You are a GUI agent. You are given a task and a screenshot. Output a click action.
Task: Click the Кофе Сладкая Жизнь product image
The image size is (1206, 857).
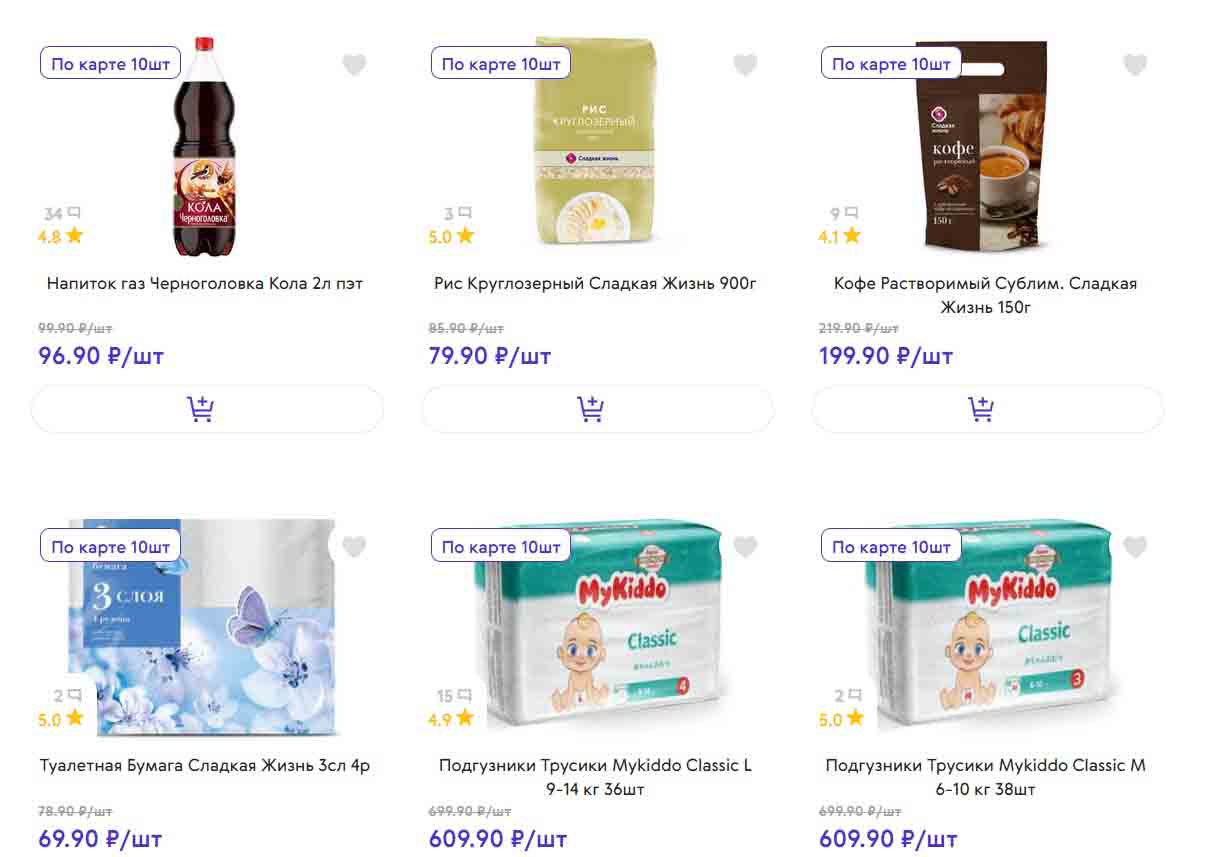tap(981, 145)
